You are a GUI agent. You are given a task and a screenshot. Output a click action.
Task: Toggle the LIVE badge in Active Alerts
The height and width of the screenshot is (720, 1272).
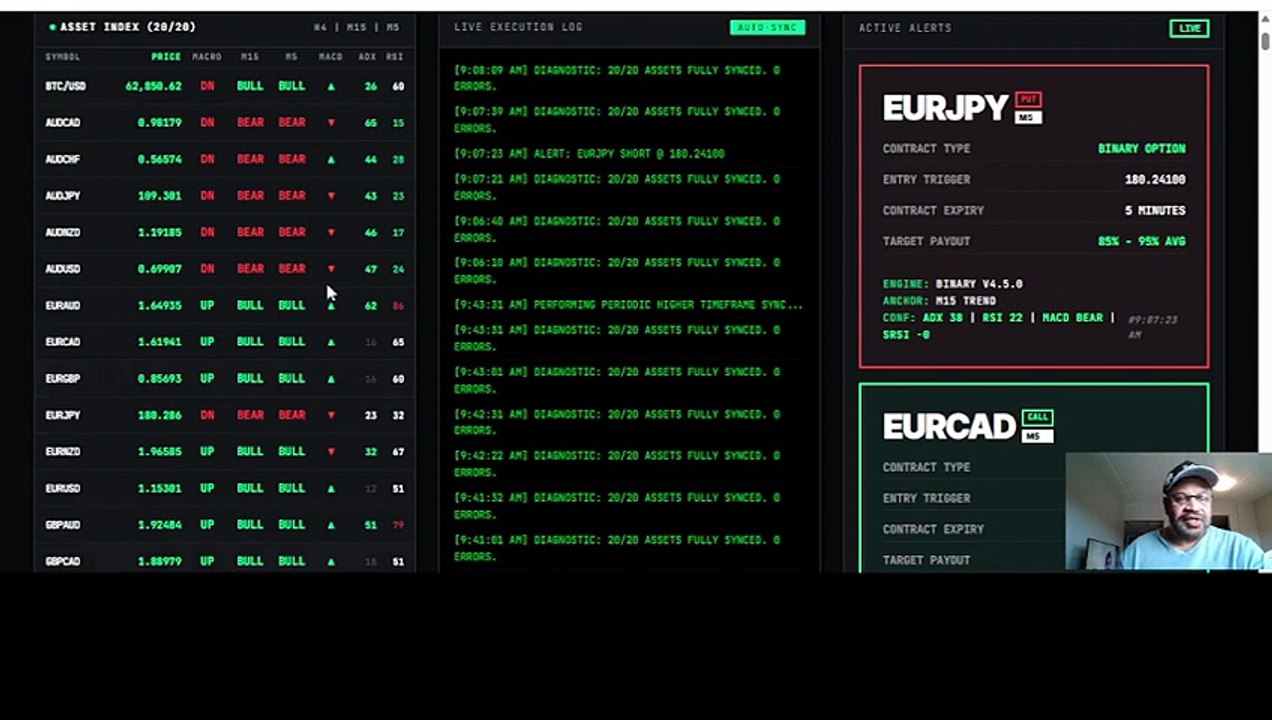(x=1189, y=28)
